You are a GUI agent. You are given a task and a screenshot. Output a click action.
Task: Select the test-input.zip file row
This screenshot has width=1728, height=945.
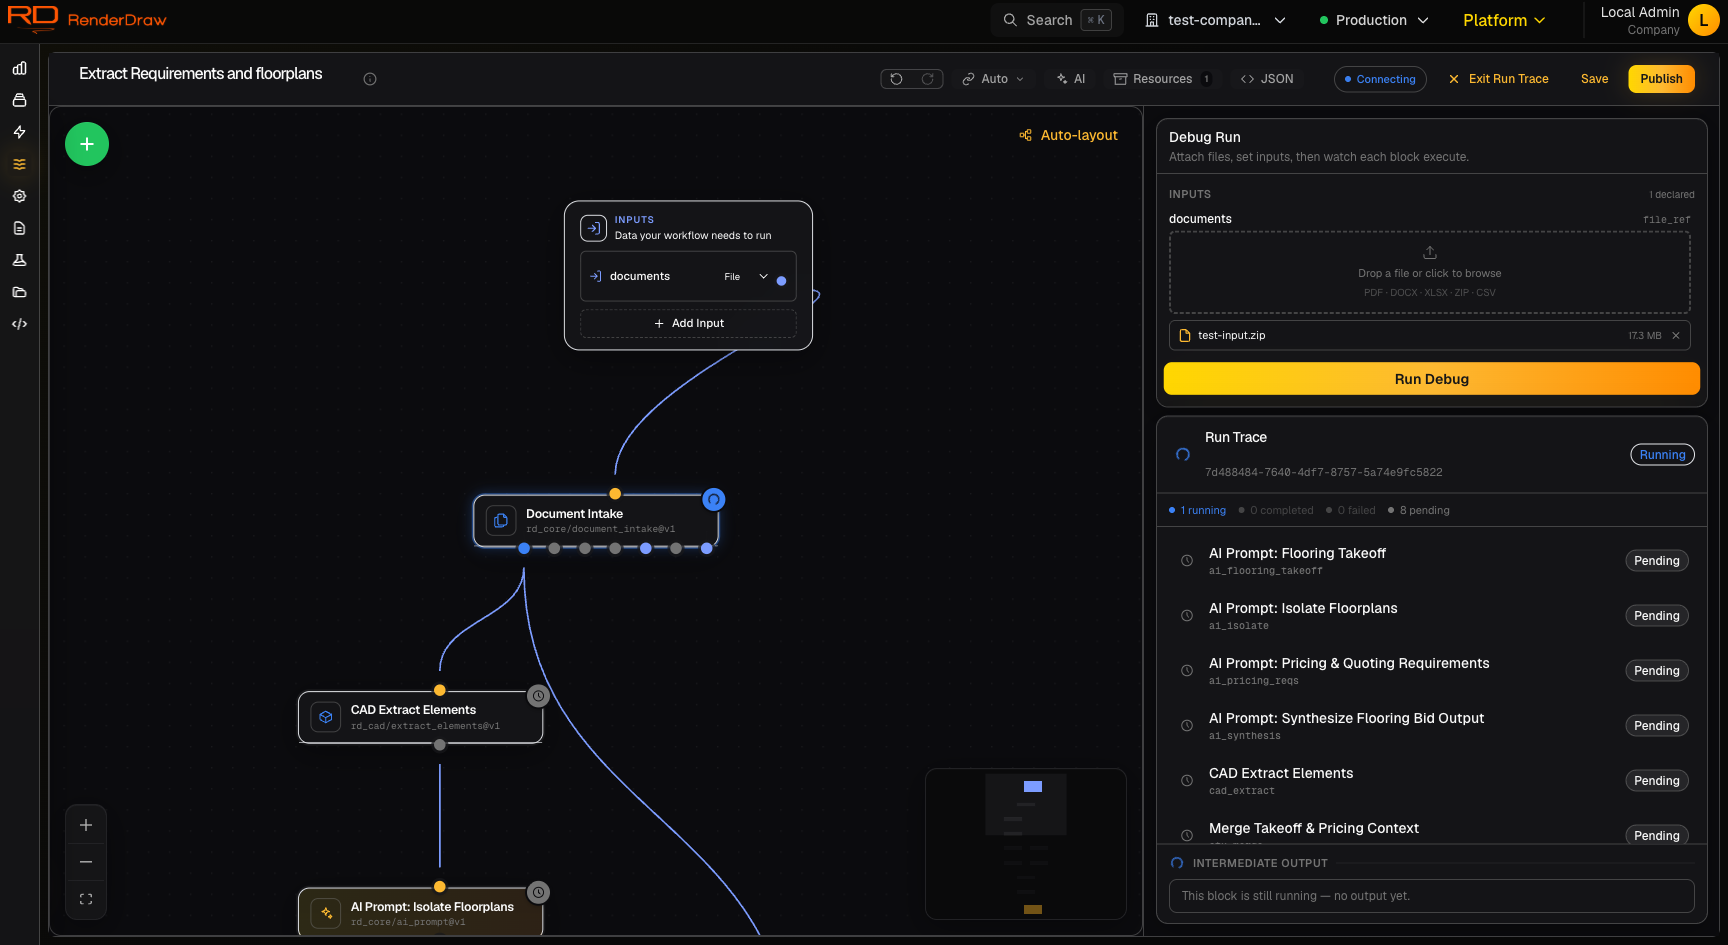point(1430,336)
